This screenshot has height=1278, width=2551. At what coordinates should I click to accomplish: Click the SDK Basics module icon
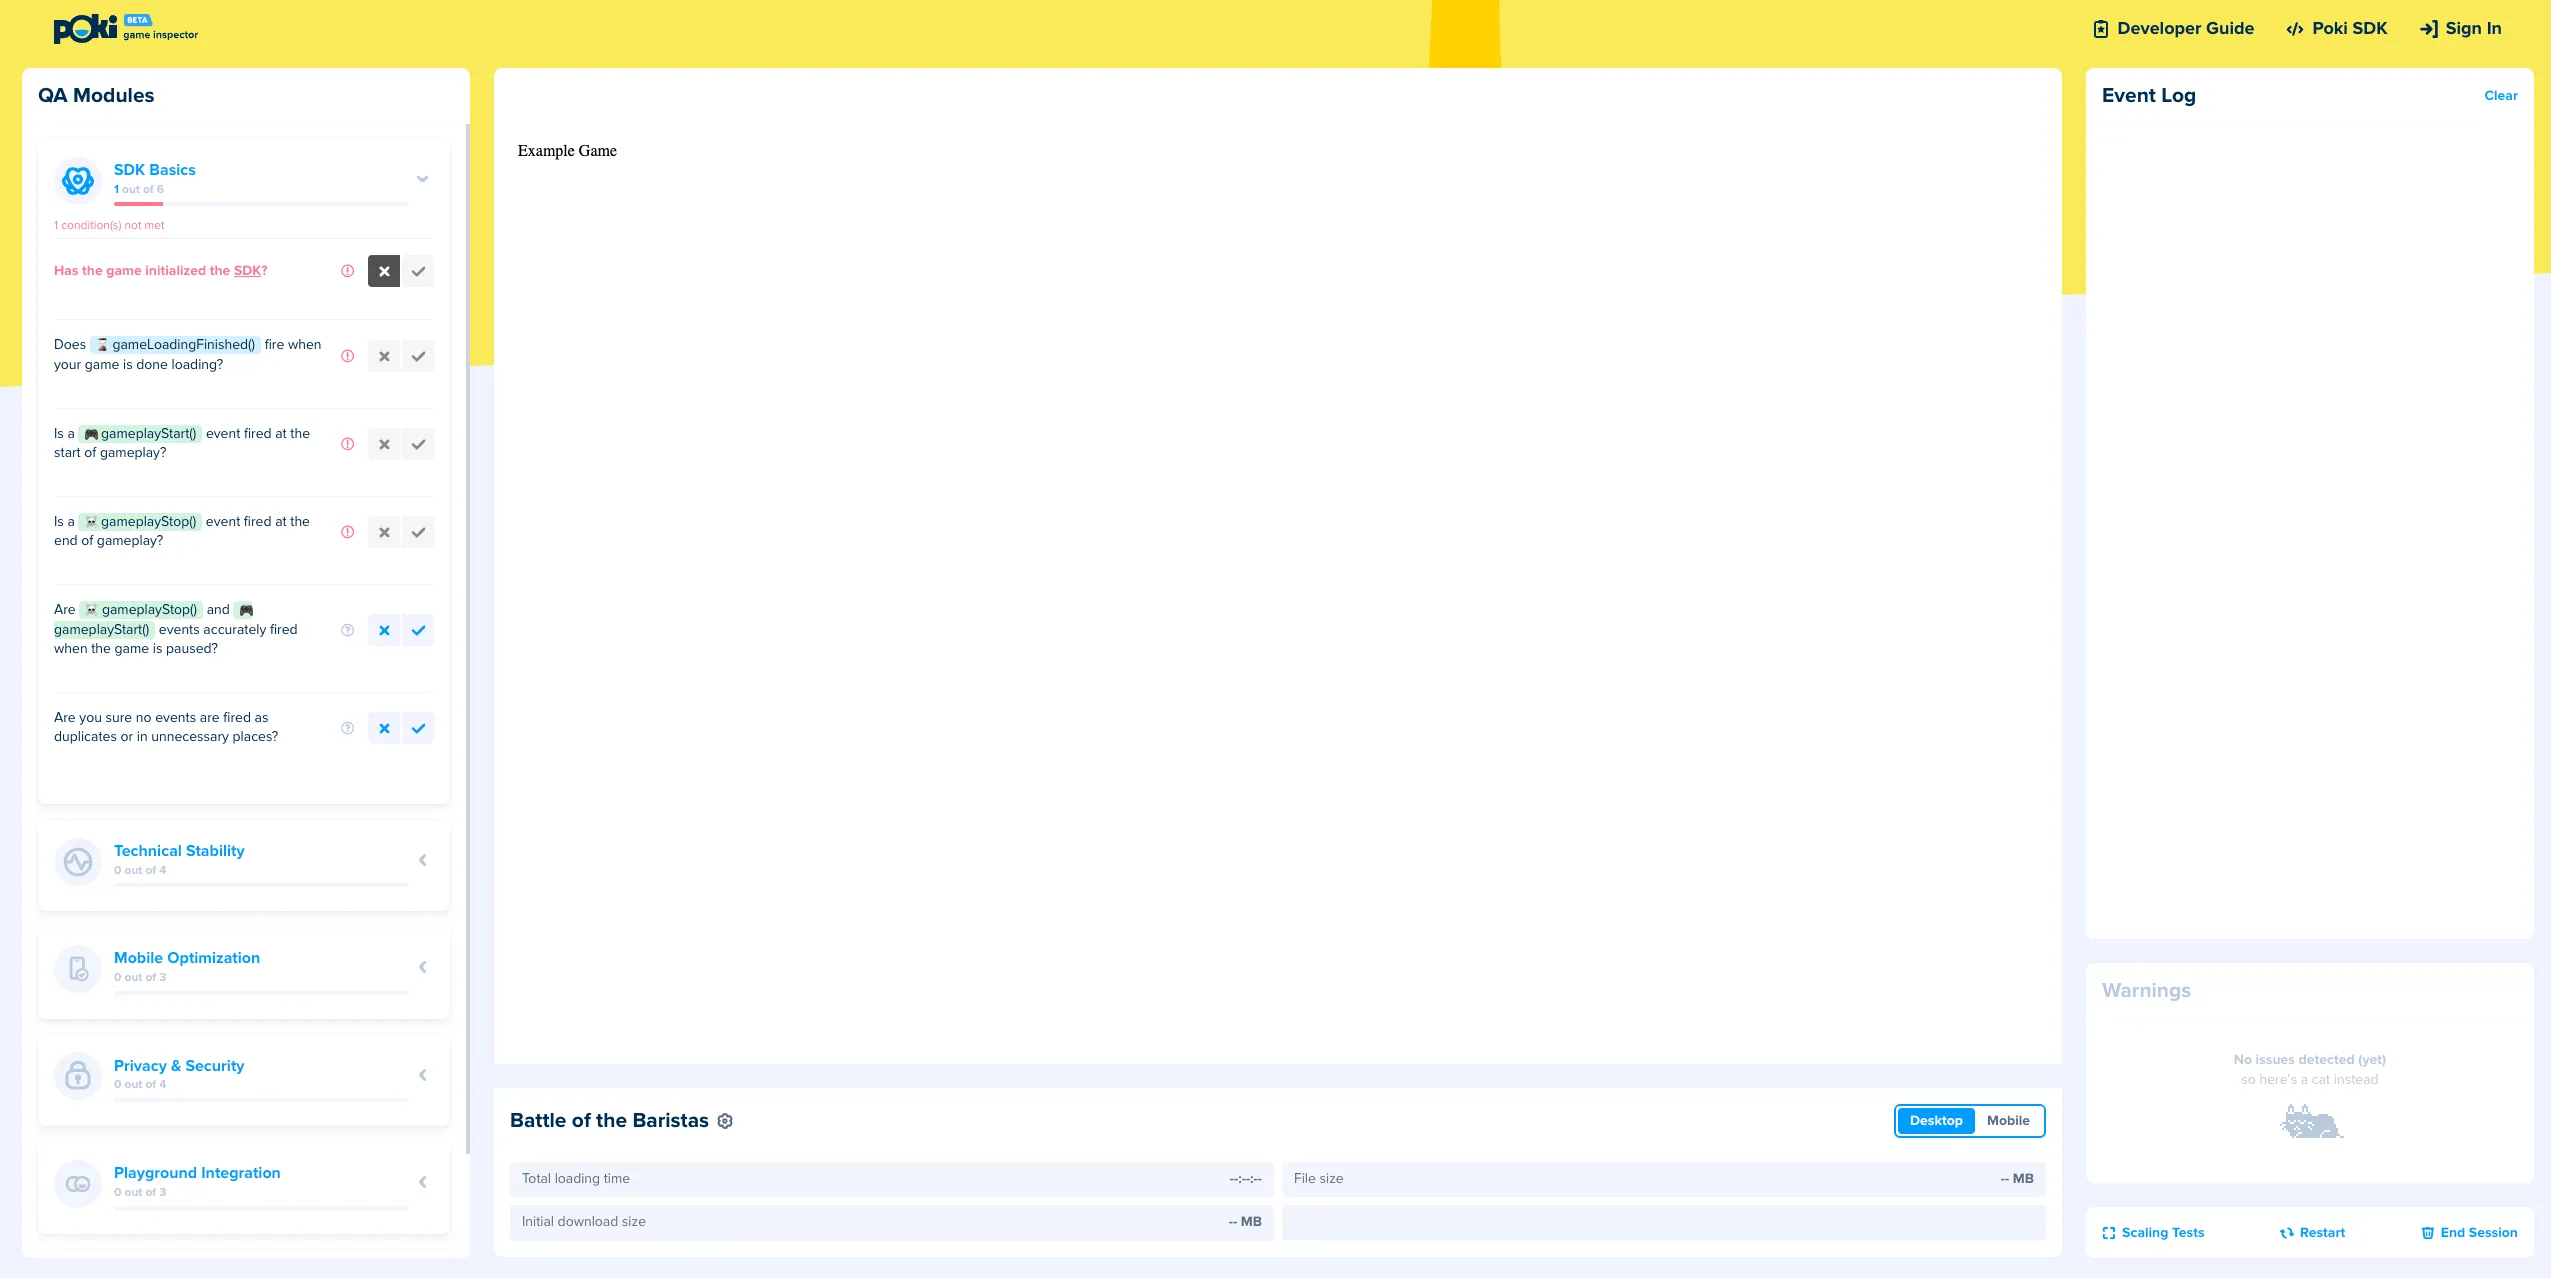tap(78, 181)
